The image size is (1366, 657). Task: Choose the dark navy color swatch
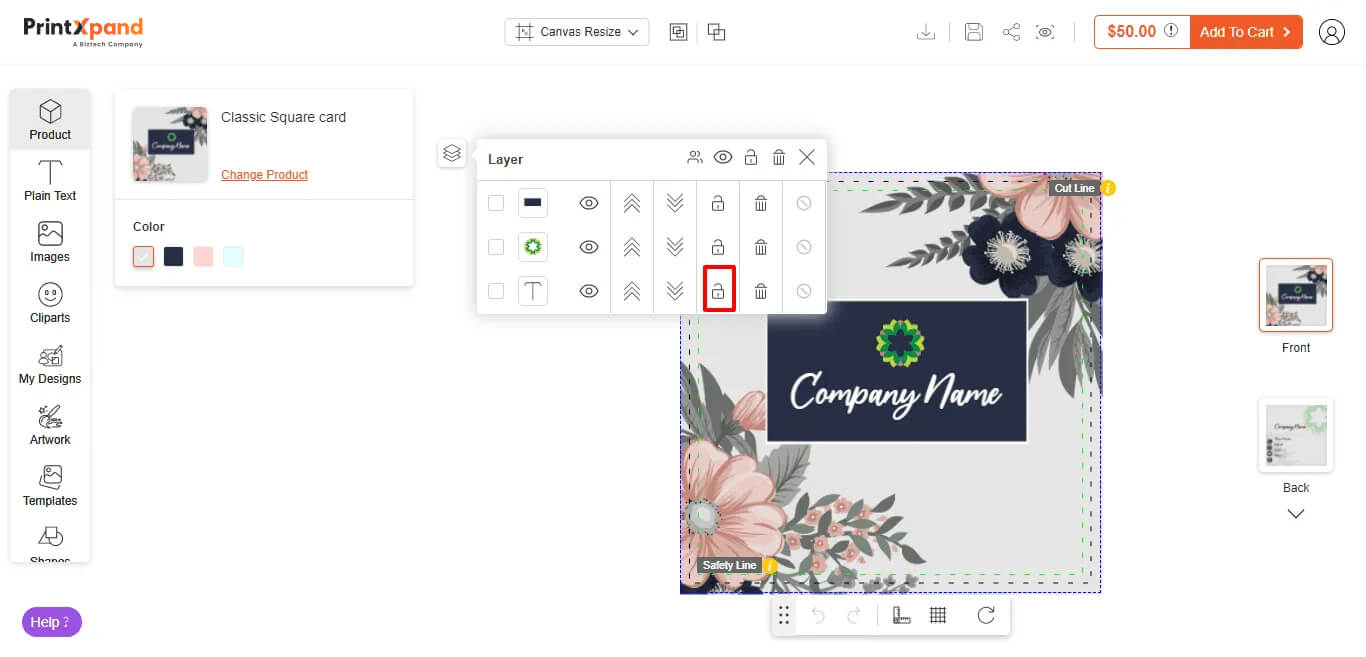[x=174, y=257]
